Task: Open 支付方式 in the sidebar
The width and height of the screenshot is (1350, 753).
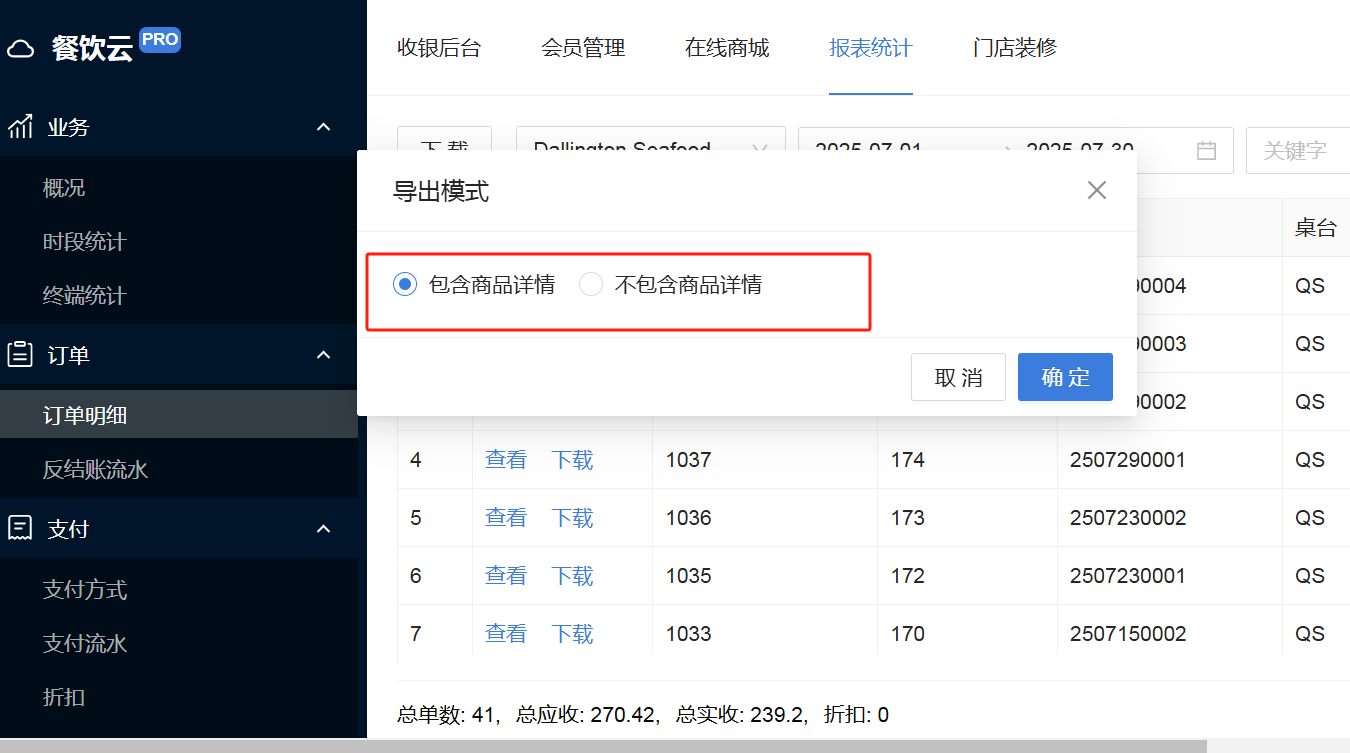Action: pyautogui.click(x=85, y=589)
